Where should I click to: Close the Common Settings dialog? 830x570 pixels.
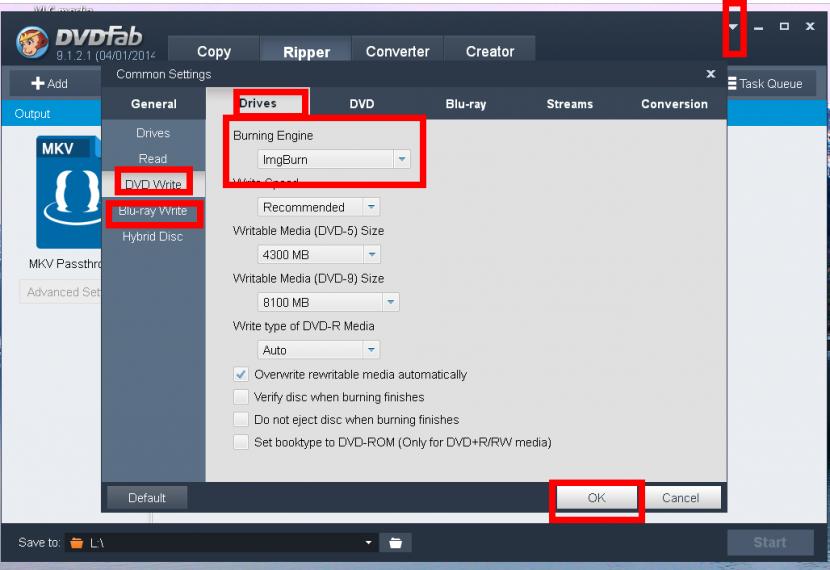coord(711,74)
